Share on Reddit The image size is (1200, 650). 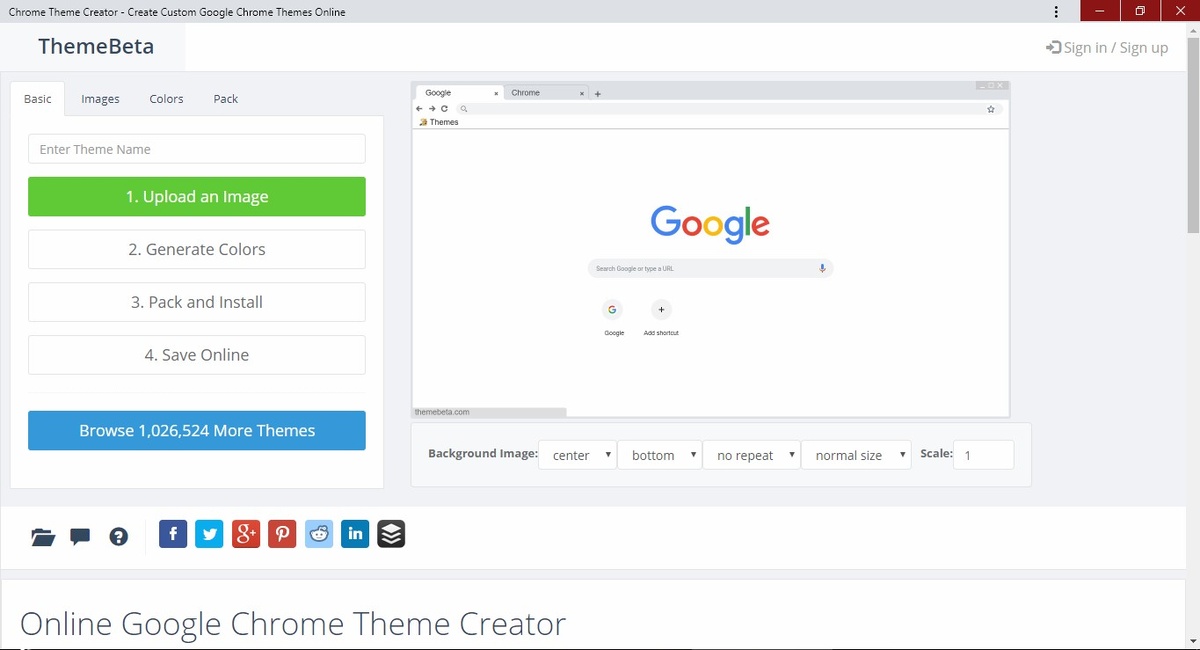click(319, 534)
